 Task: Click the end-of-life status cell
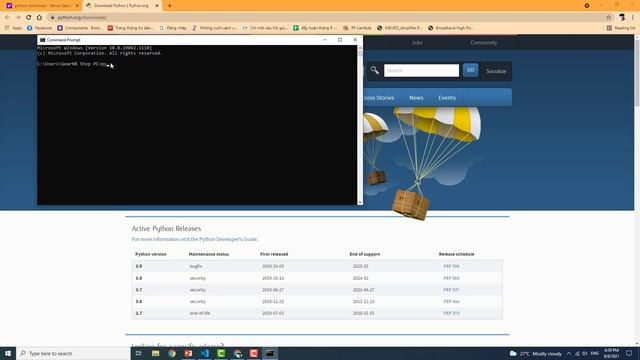coord(200,313)
